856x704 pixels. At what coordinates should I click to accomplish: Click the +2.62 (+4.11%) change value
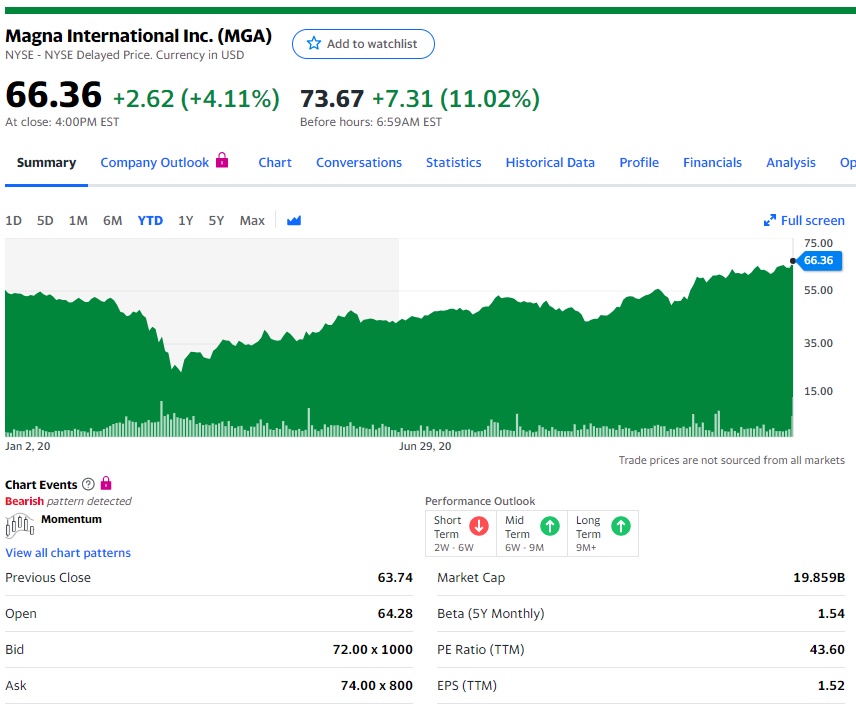(x=196, y=99)
